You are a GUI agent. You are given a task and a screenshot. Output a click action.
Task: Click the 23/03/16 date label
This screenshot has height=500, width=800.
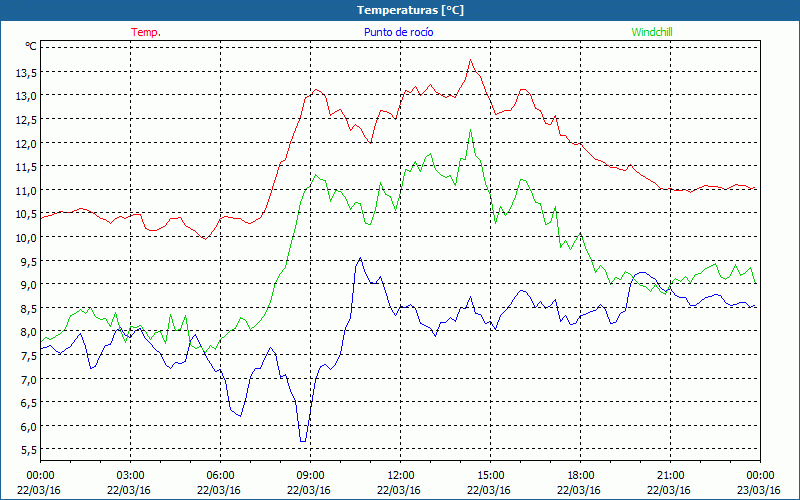[759, 490]
